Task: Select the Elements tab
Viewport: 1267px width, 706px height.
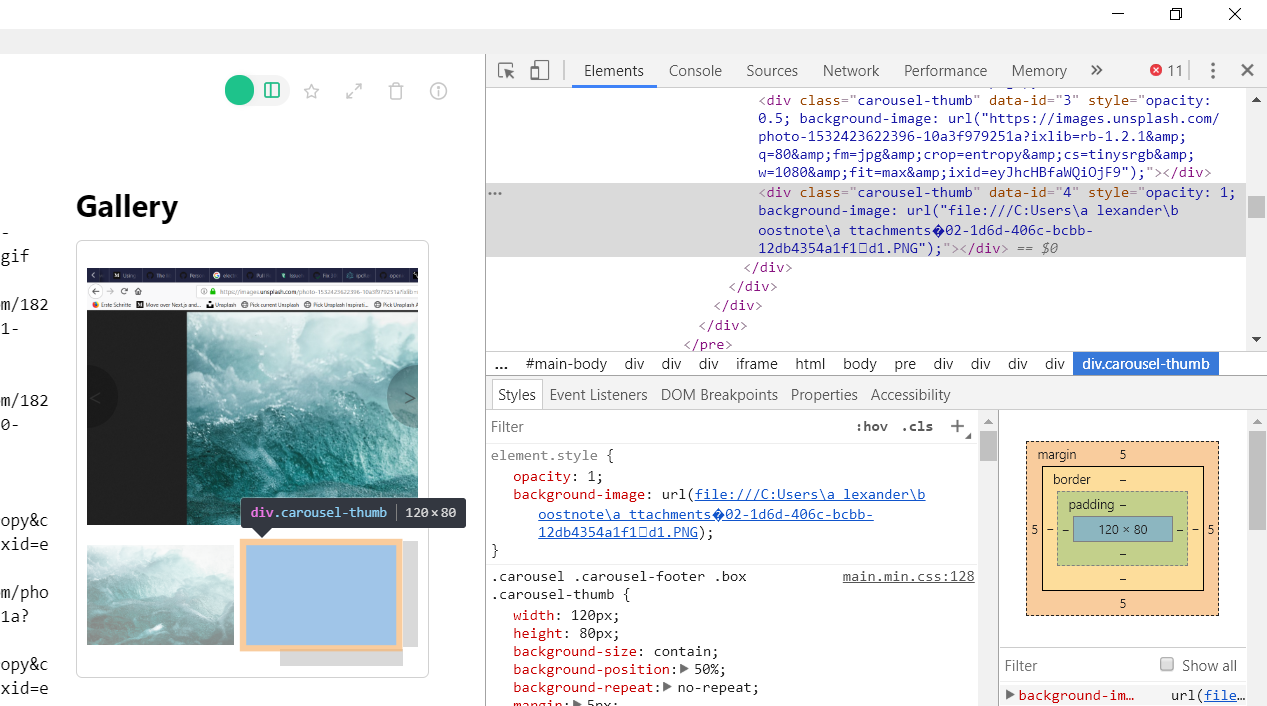Action: [614, 70]
